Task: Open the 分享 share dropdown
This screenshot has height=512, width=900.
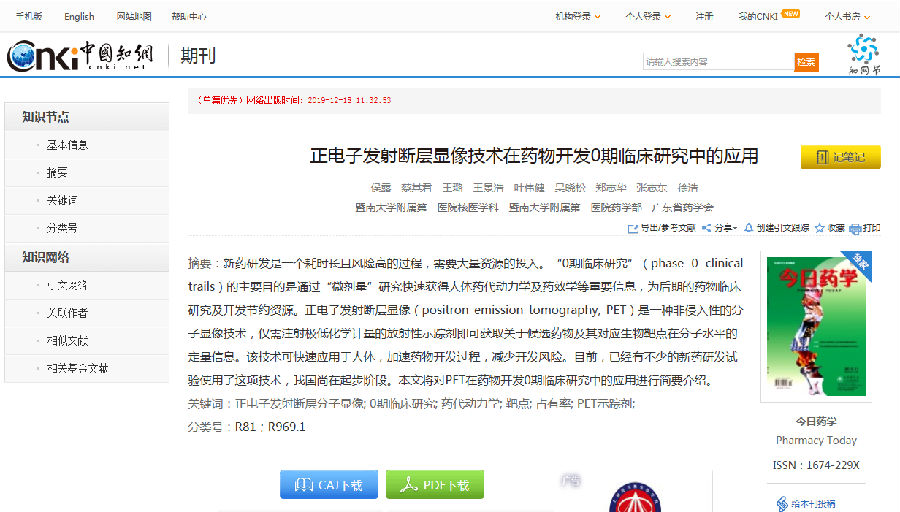Action: coord(721,228)
